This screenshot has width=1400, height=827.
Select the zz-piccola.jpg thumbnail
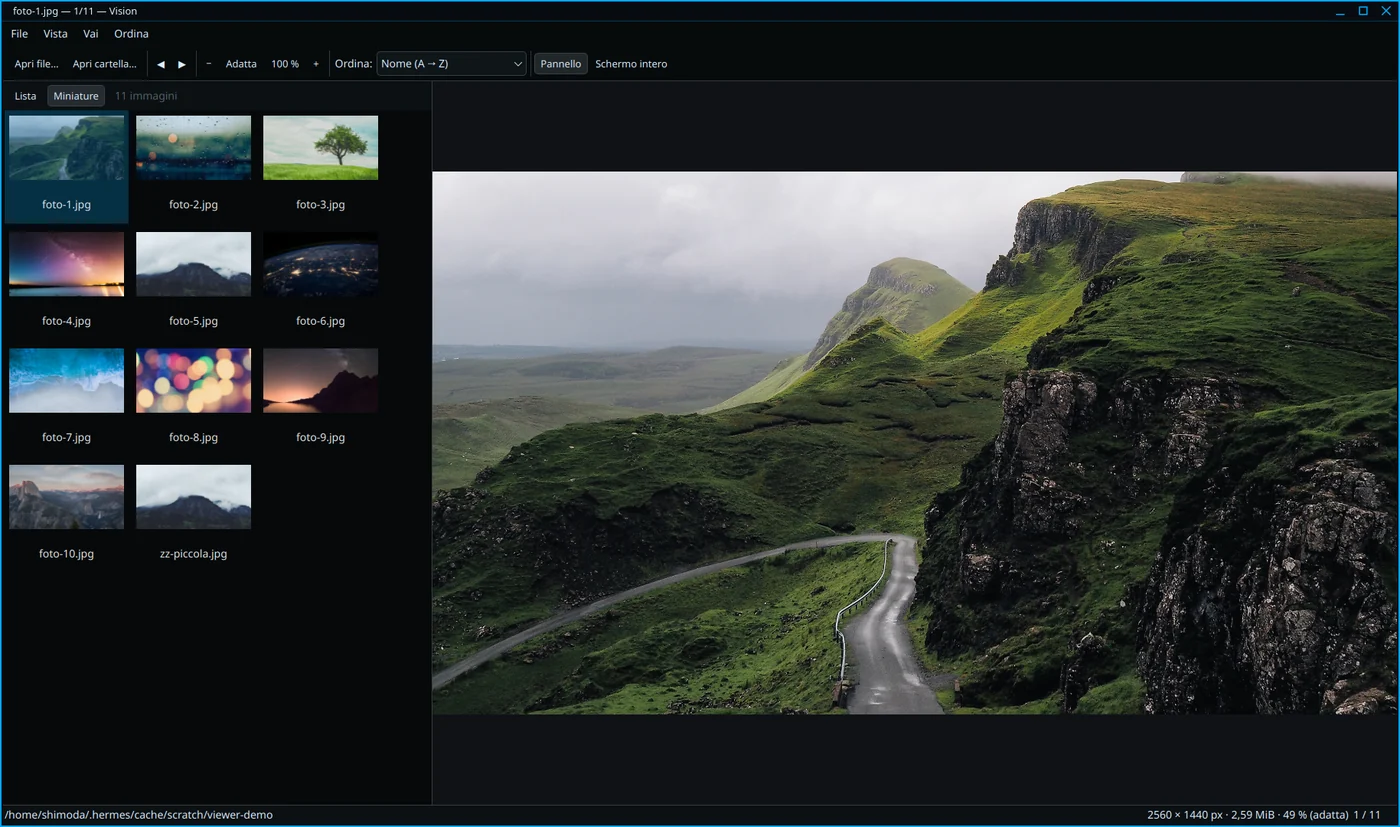tap(193, 515)
